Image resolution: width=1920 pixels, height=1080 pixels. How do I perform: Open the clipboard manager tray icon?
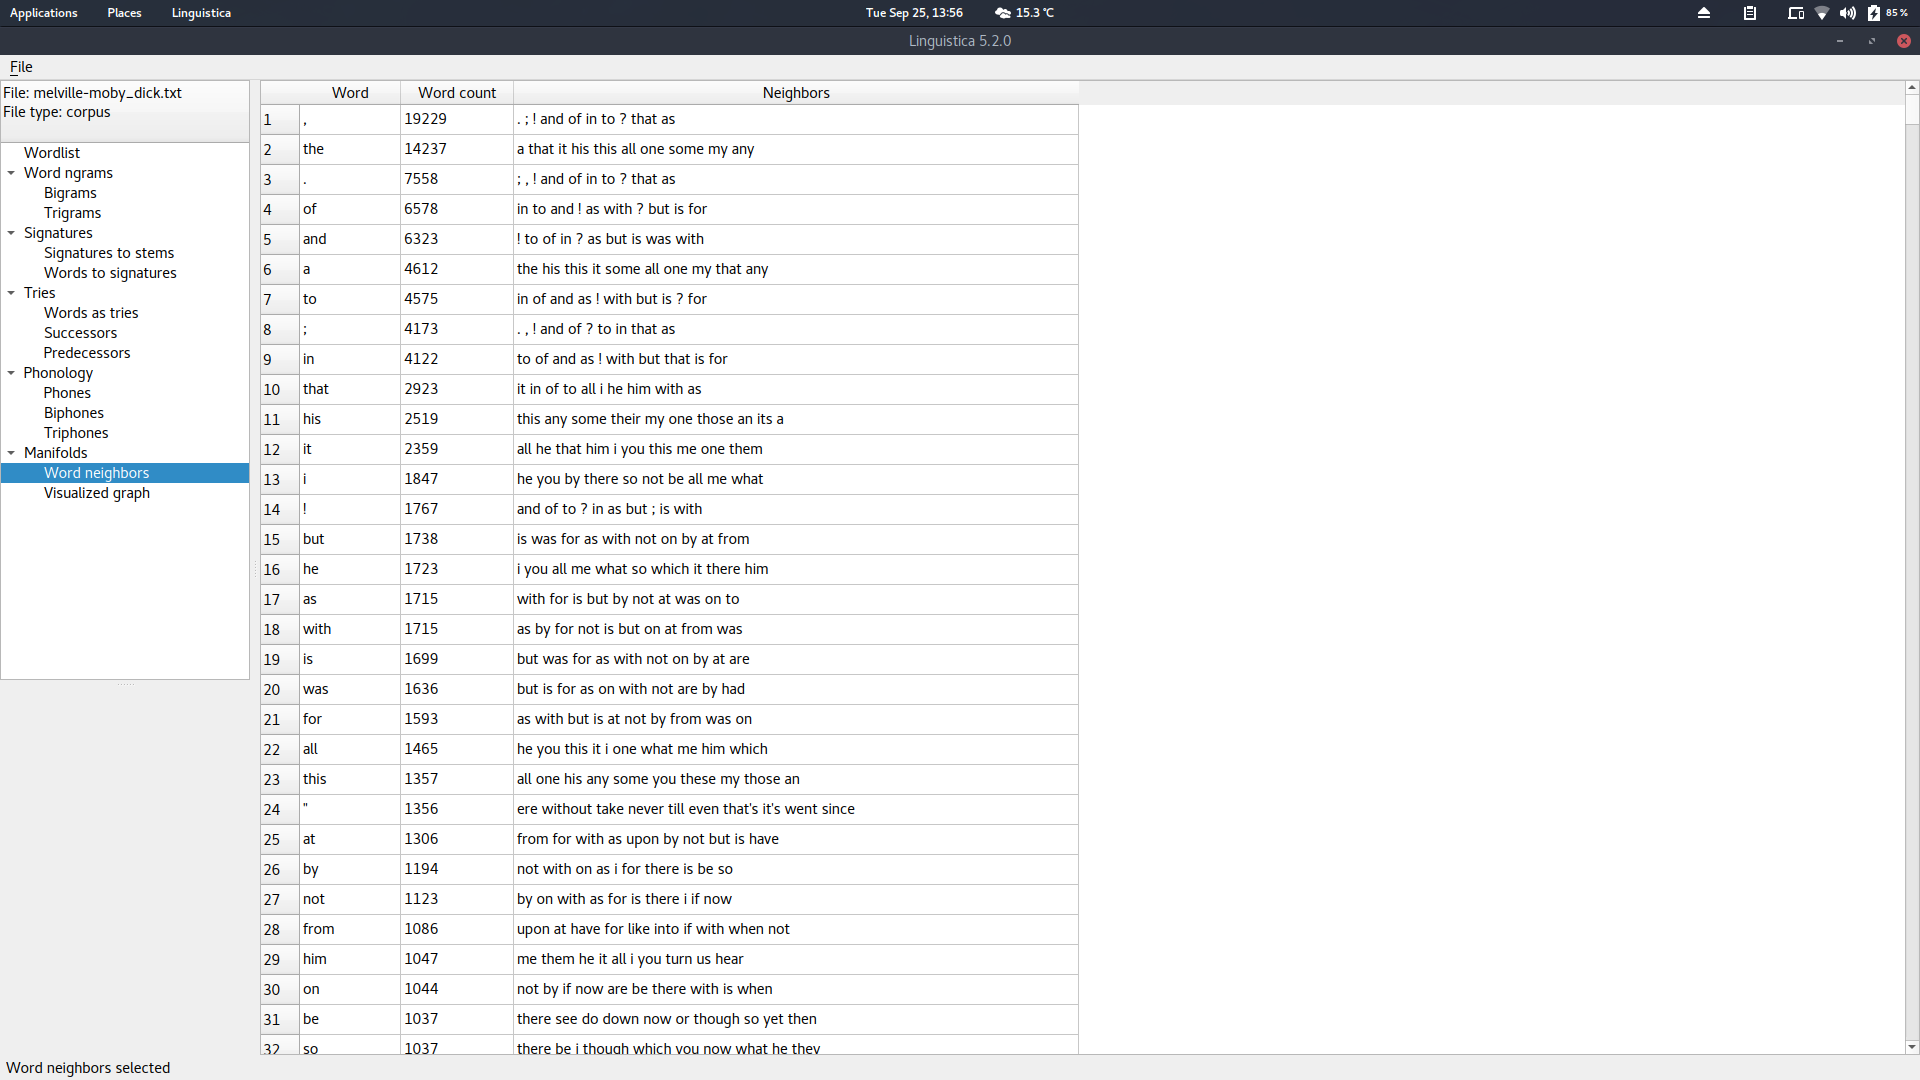tap(1750, 13)
